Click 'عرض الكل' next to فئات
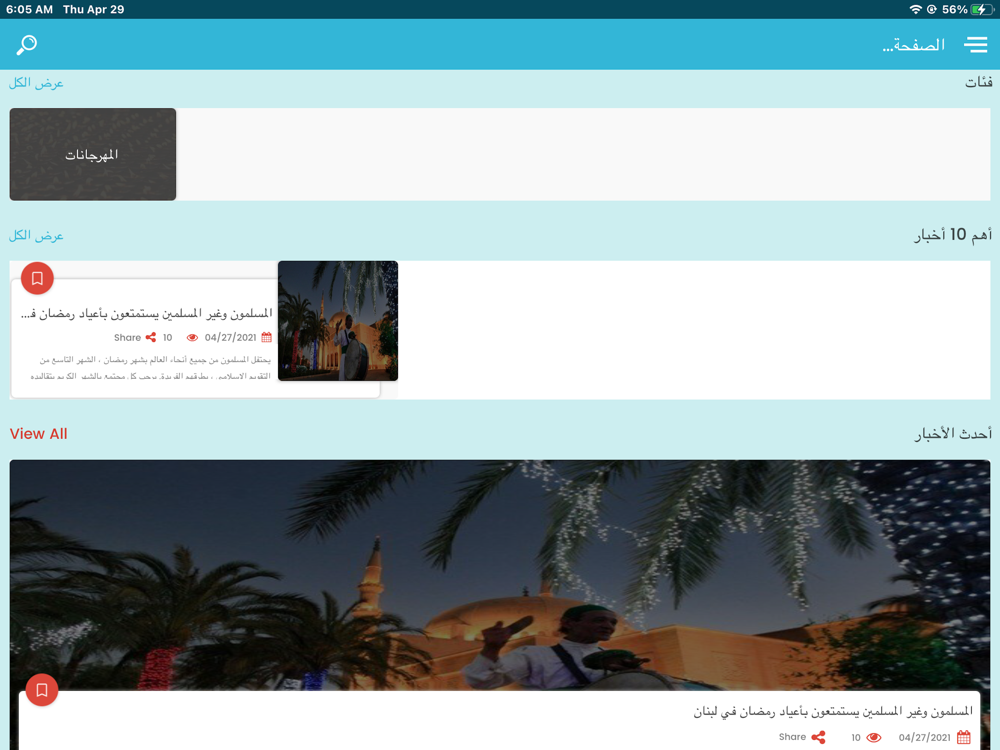Screen dimensions: 1000x750 click(36, 83)
